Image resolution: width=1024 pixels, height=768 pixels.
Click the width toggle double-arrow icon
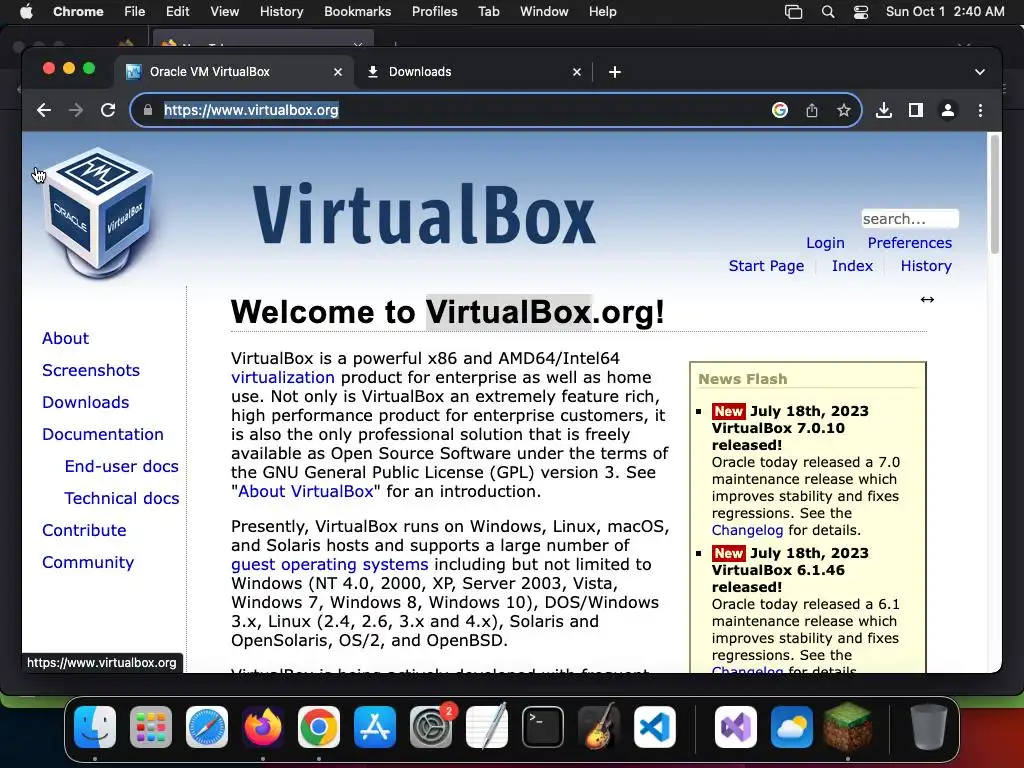(927, 300)
